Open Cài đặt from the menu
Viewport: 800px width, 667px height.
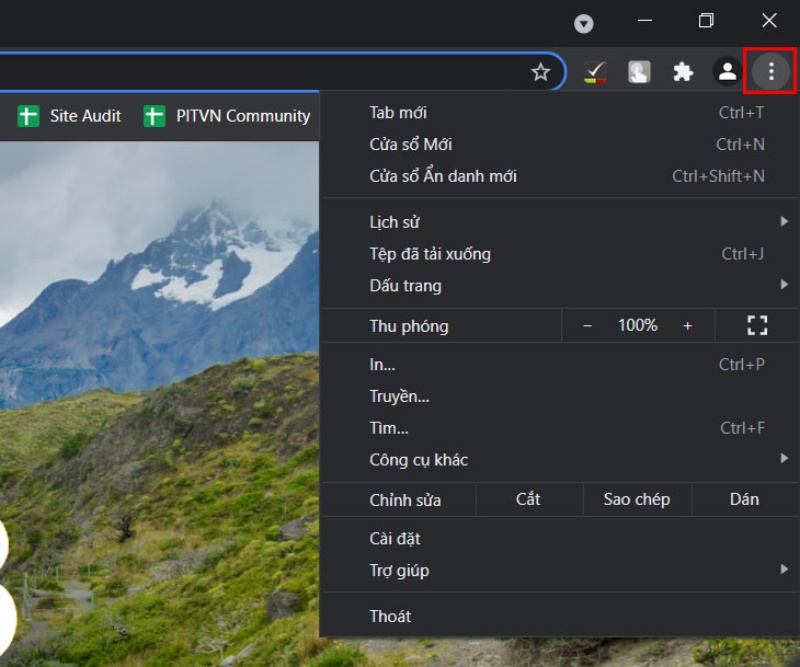click(395, 539)
